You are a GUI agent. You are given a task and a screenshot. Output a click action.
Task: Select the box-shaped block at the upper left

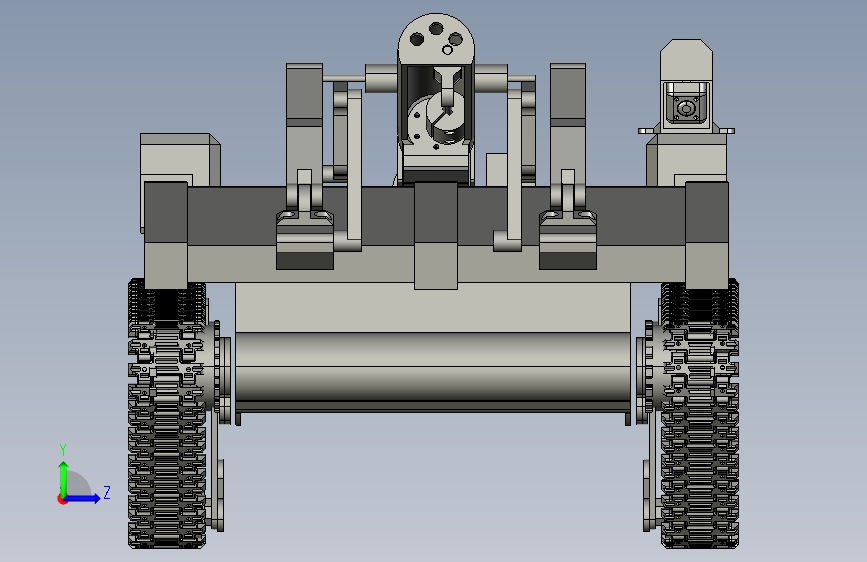pyautogui.click(x=180, y=160)
